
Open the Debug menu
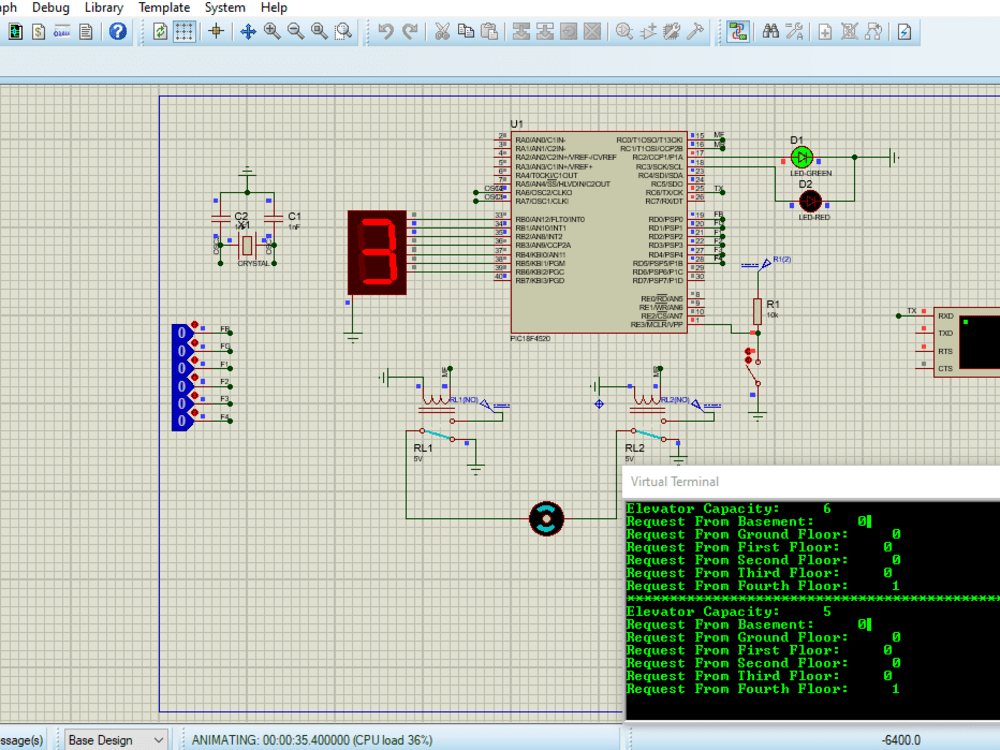(x=50, y=7)
